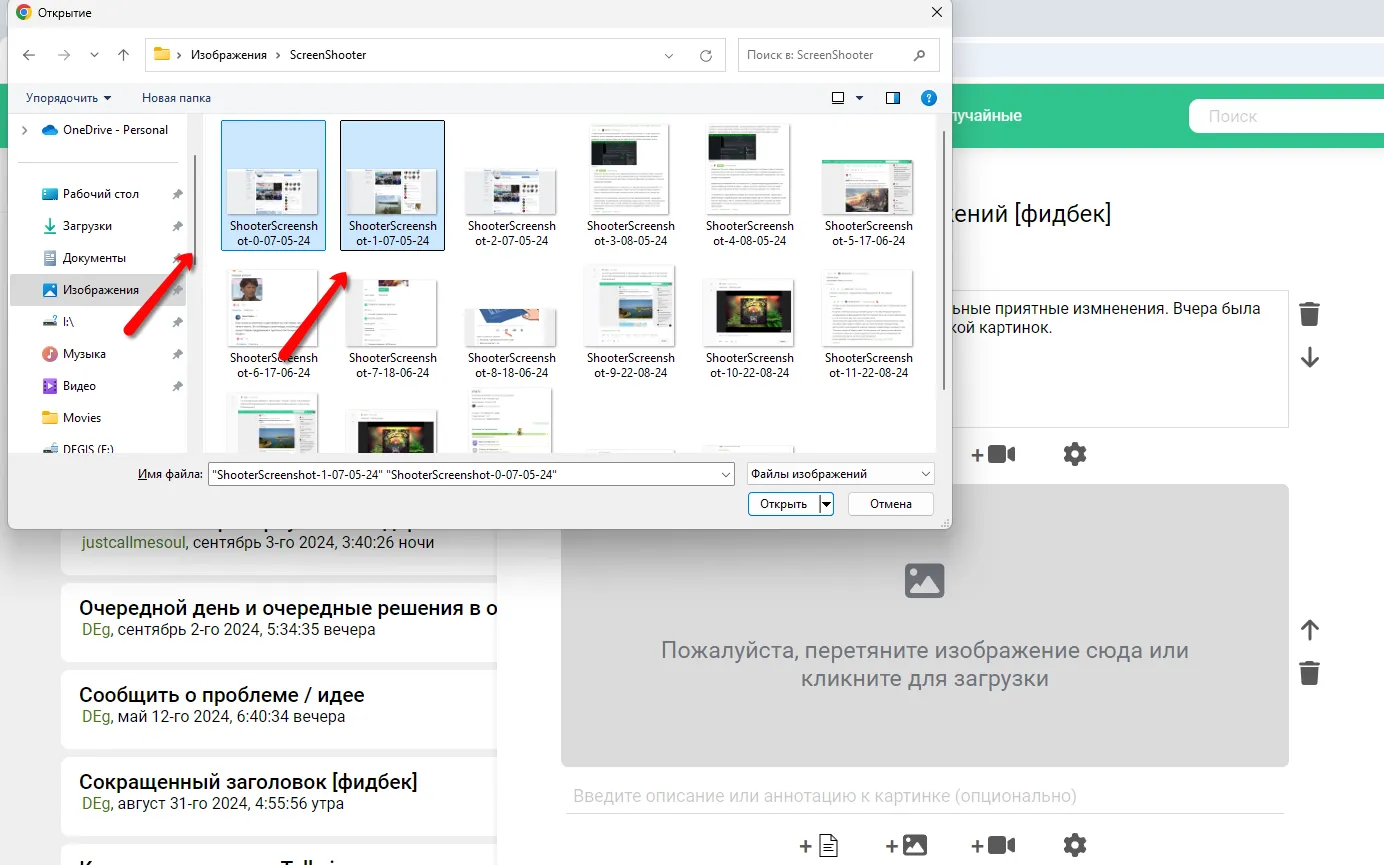Add image block icon at bottom
The width and height of the screenshot is (1384, 865).
click(x=906, y=846)
